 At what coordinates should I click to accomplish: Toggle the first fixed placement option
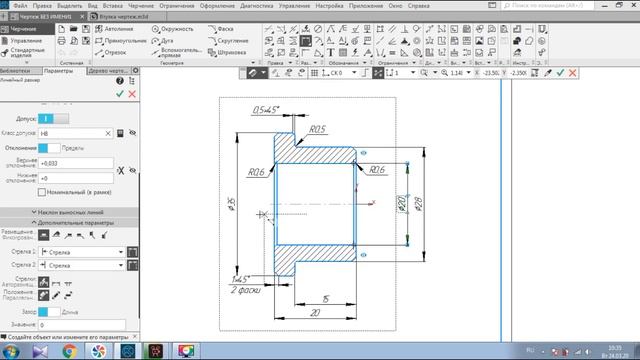(x=44, y=235)
